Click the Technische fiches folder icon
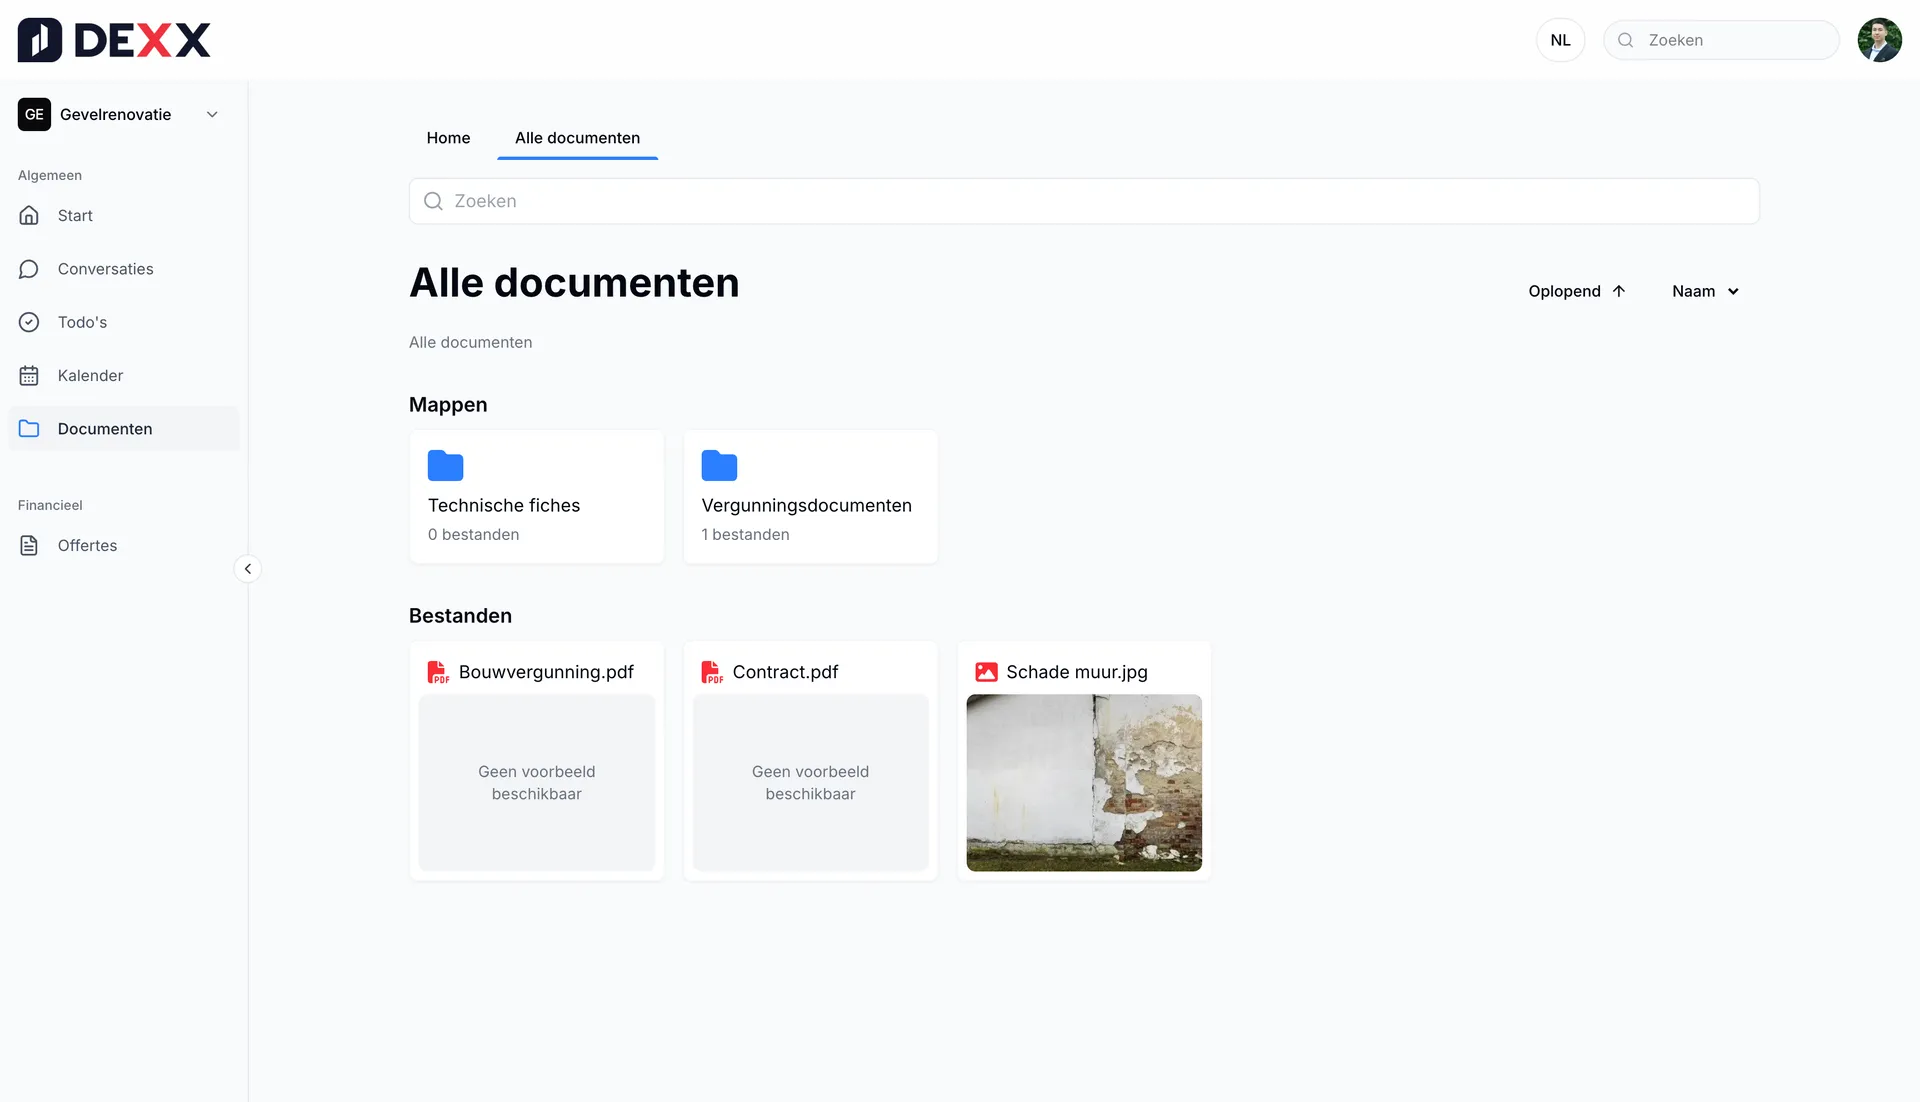1920x1102 pixels. point(445,466)
